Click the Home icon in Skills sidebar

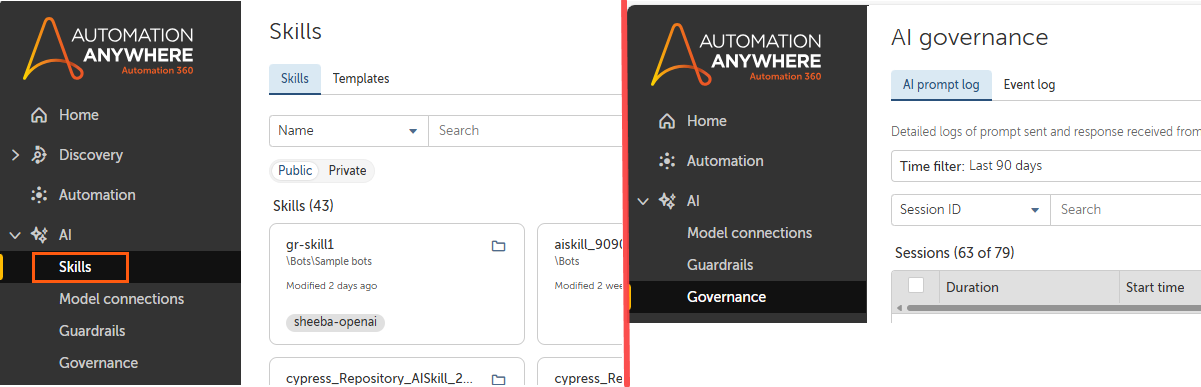pos(39,115)
